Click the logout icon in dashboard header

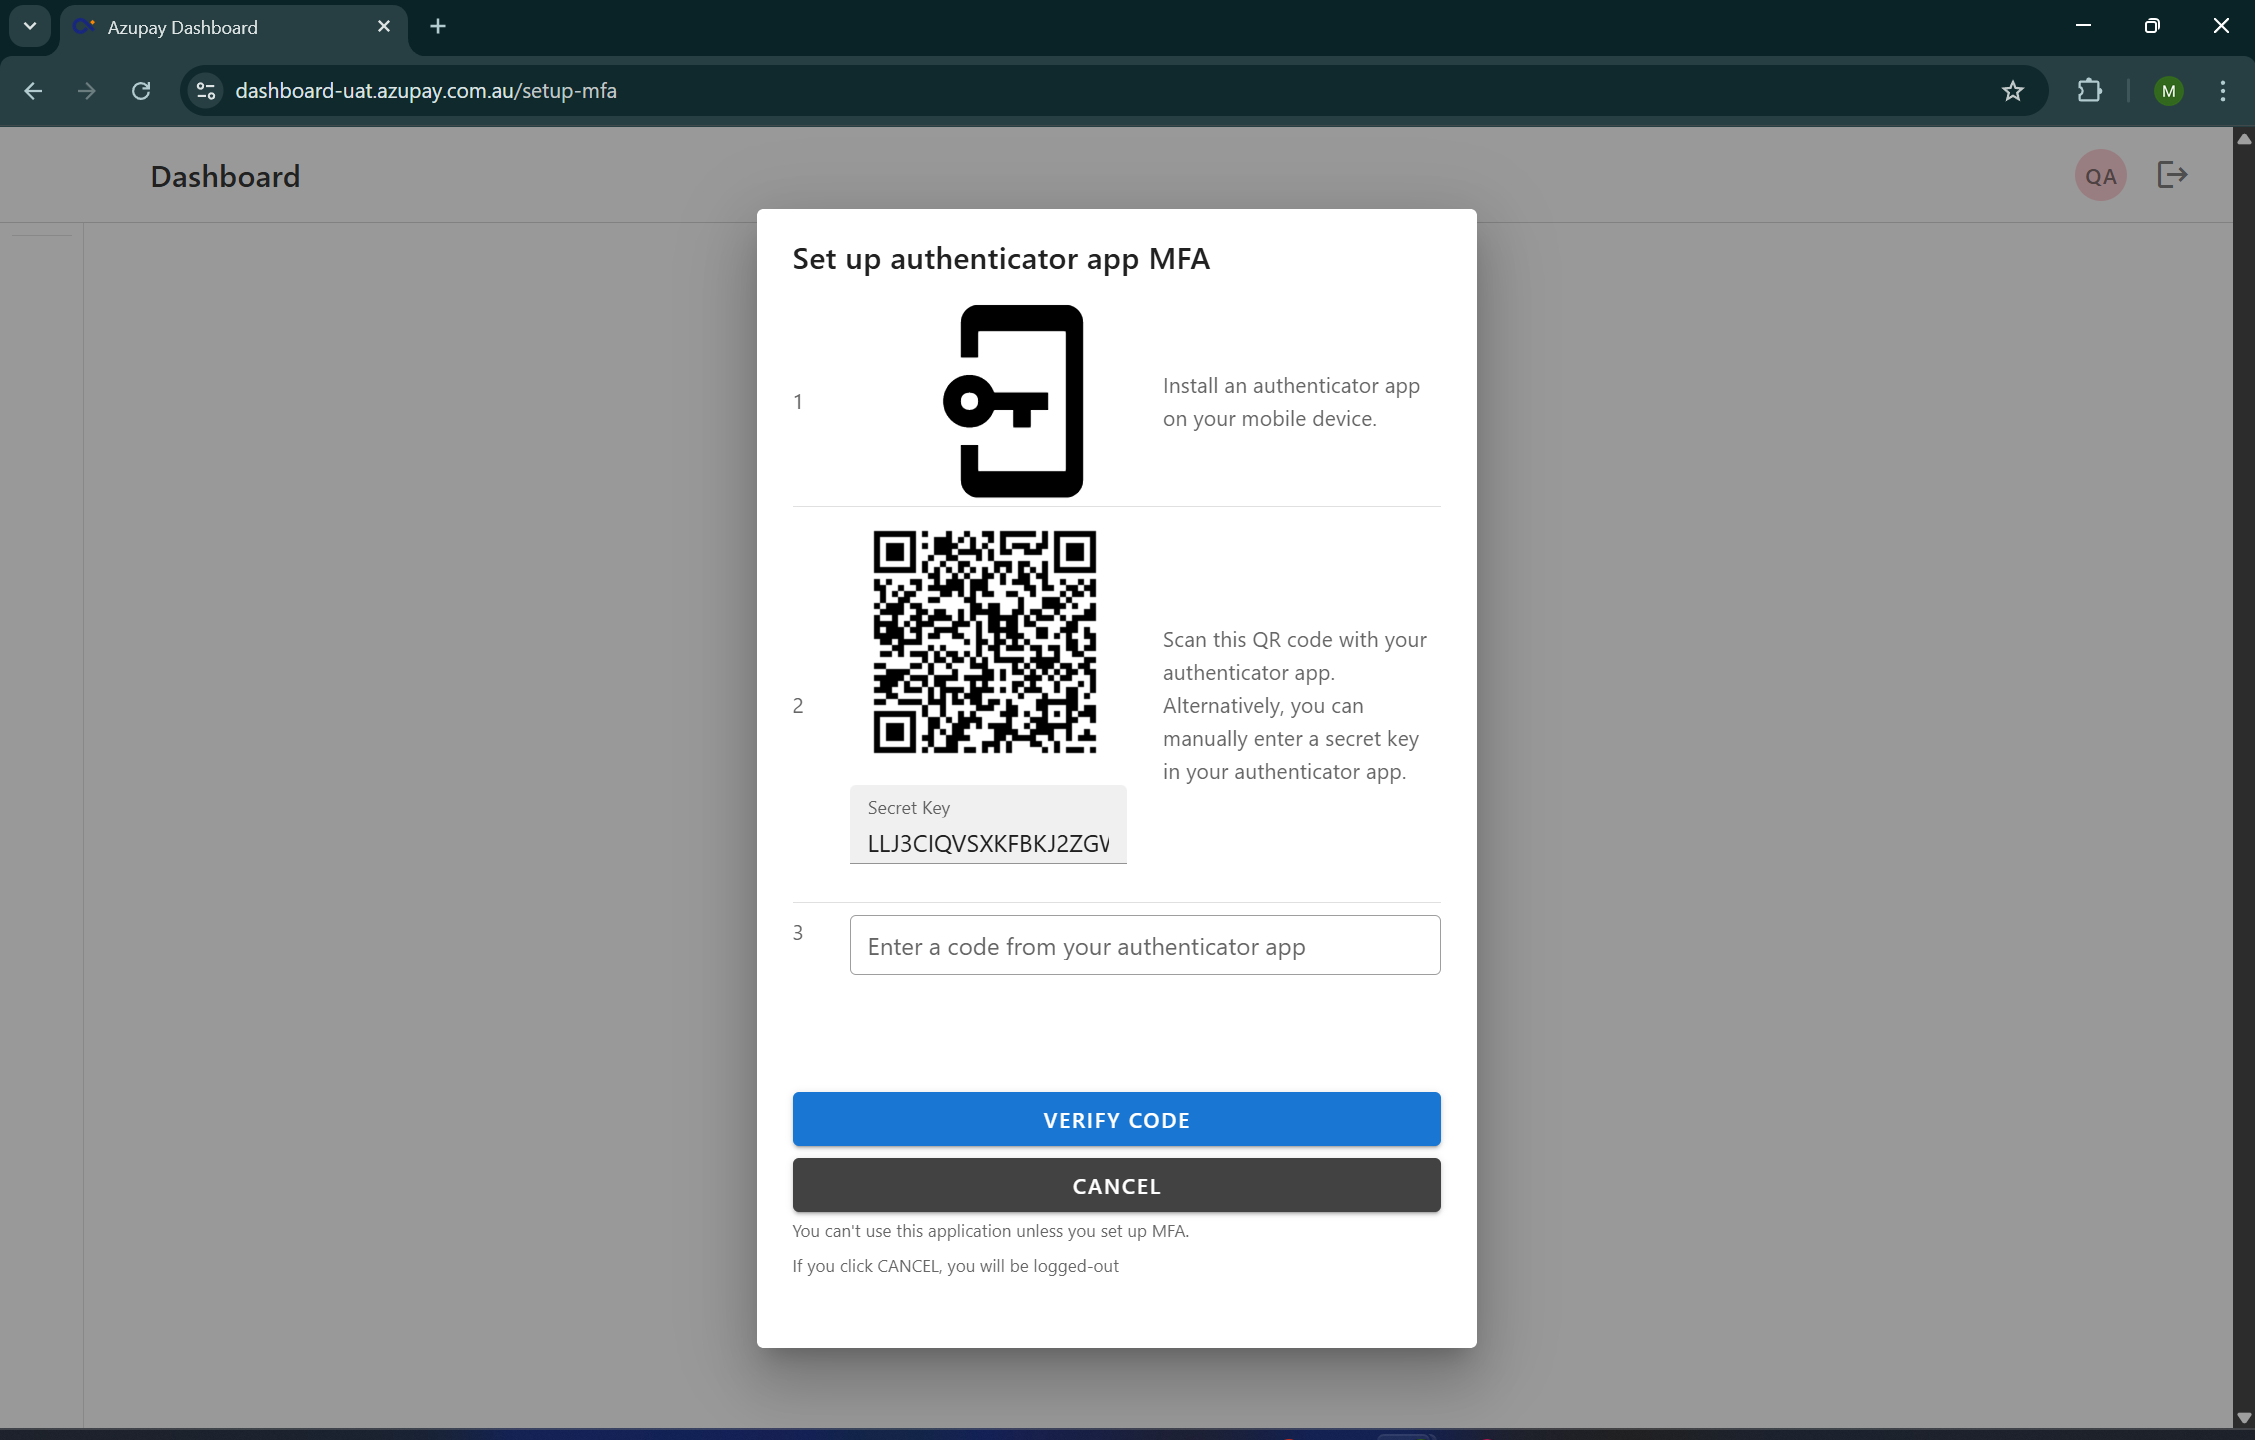(2172, 175)
